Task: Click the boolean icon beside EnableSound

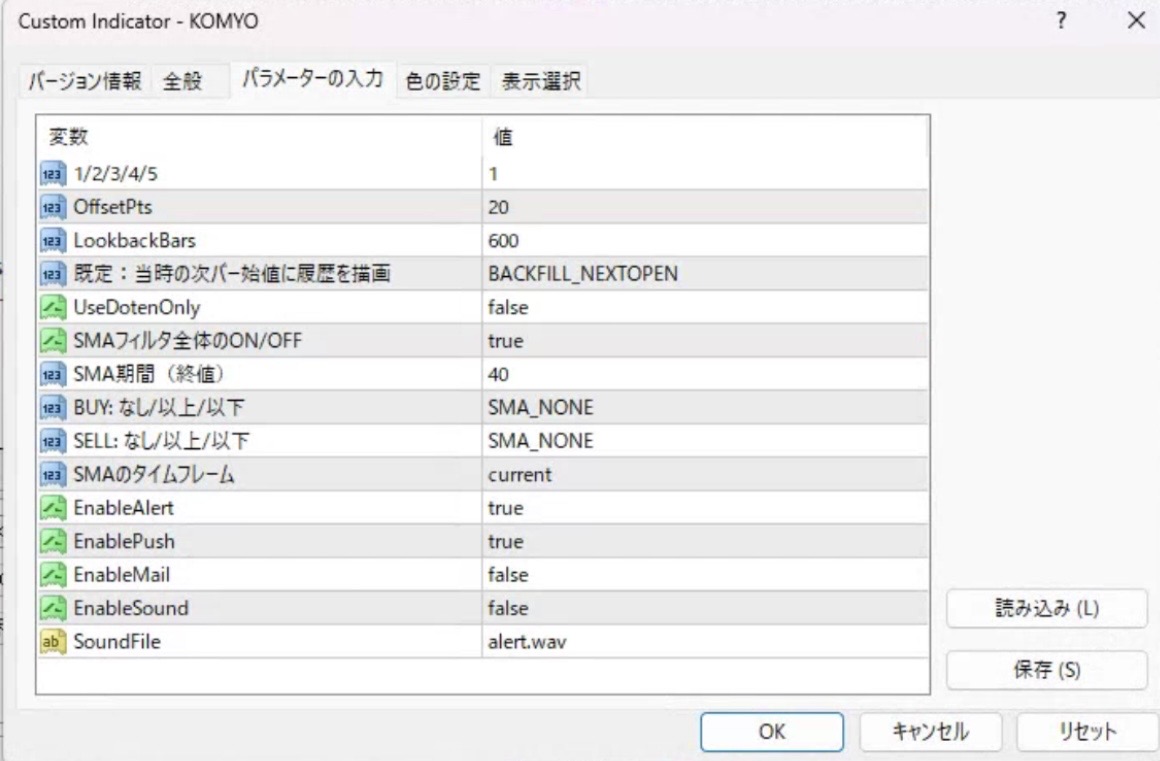Action: tap(53, 608)
